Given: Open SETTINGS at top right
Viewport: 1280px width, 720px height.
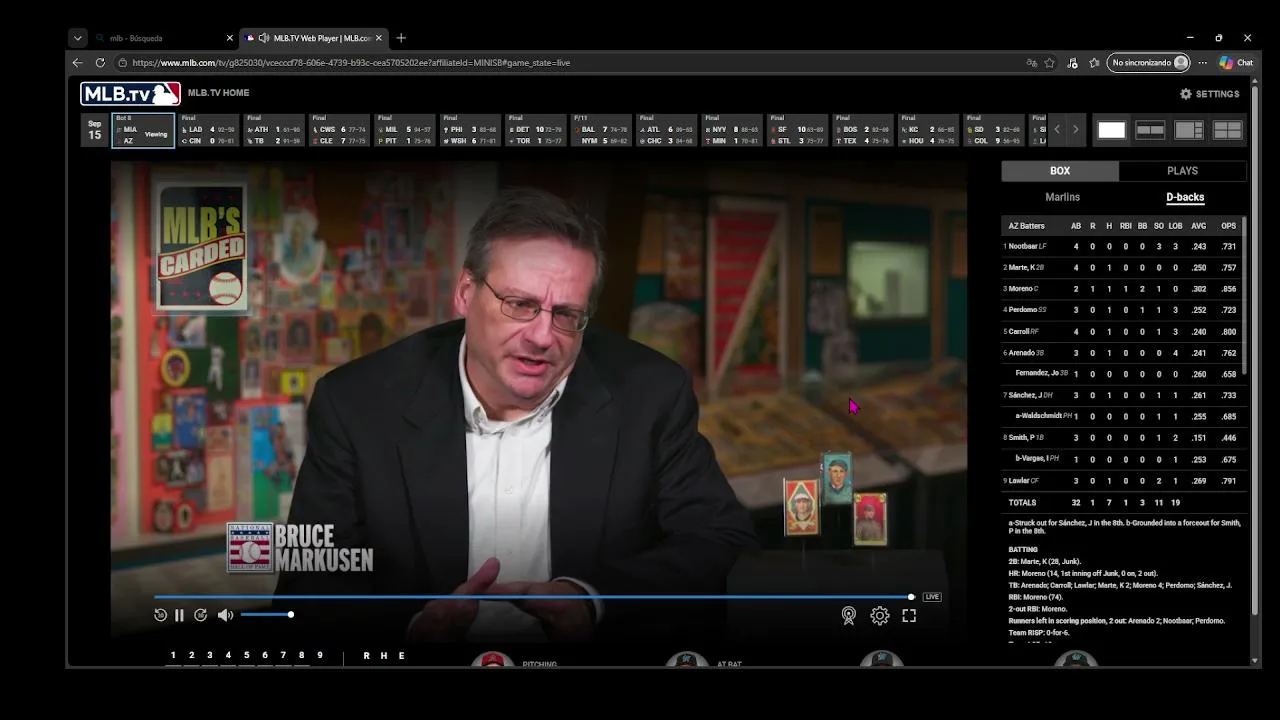Looking at the screenshot, I should point(1210,94).
